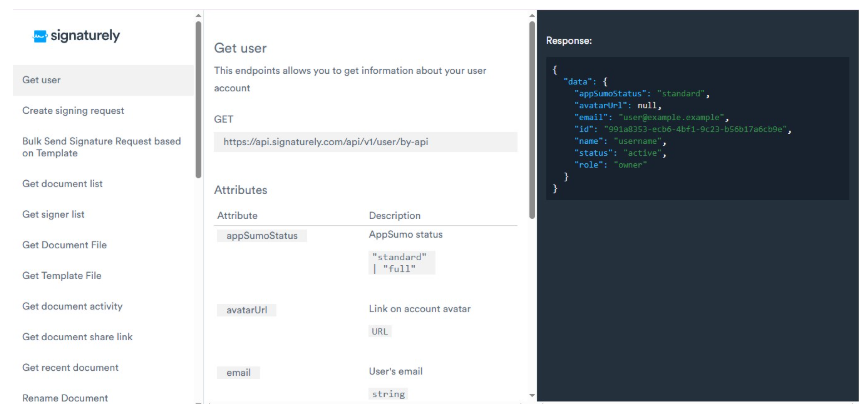The image size is (866, 407).
Task: Click the JSON response code block
Action: pyautogui.click(x=697, y=128)
